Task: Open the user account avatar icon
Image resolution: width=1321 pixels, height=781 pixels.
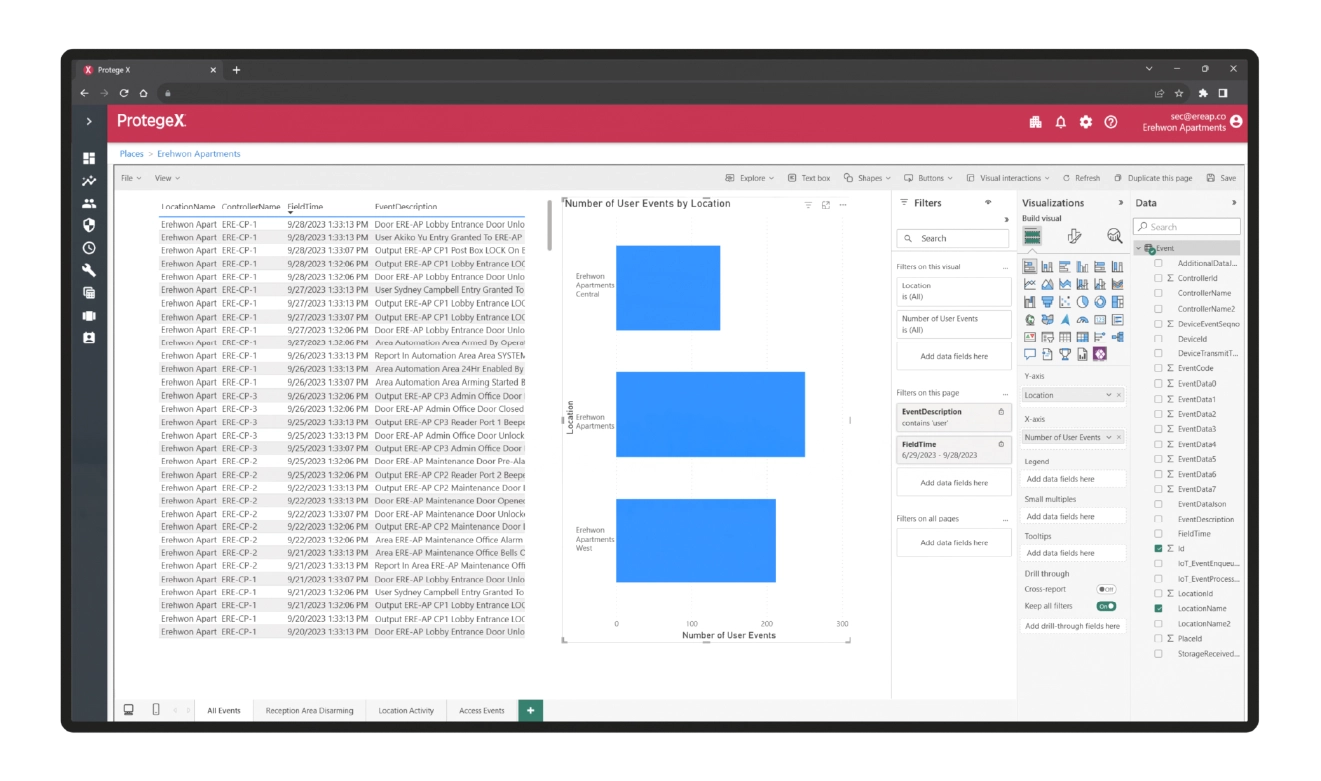Action: pyautogui.click(x=1236, y=121)
